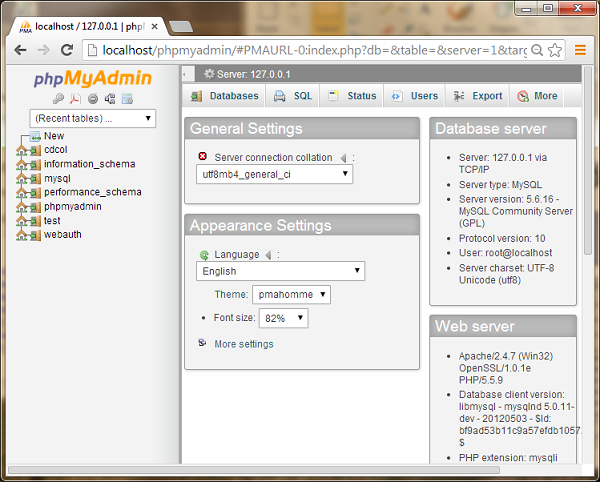Open the webauth database
This screenshot has height=482, width=600.
[62, 234]
